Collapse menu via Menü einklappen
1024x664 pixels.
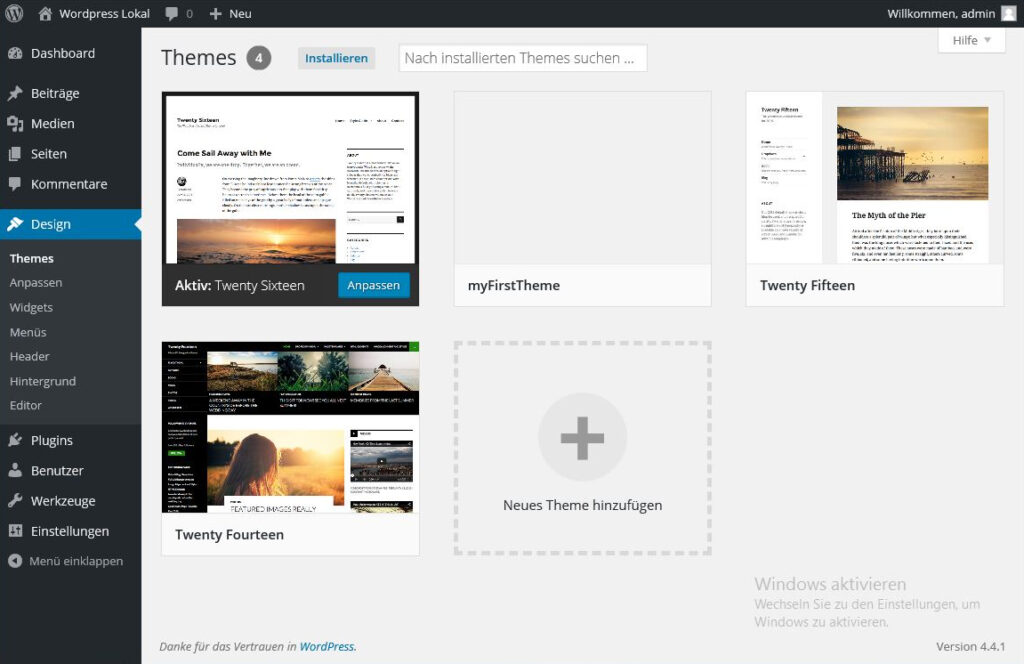point(71,561)
